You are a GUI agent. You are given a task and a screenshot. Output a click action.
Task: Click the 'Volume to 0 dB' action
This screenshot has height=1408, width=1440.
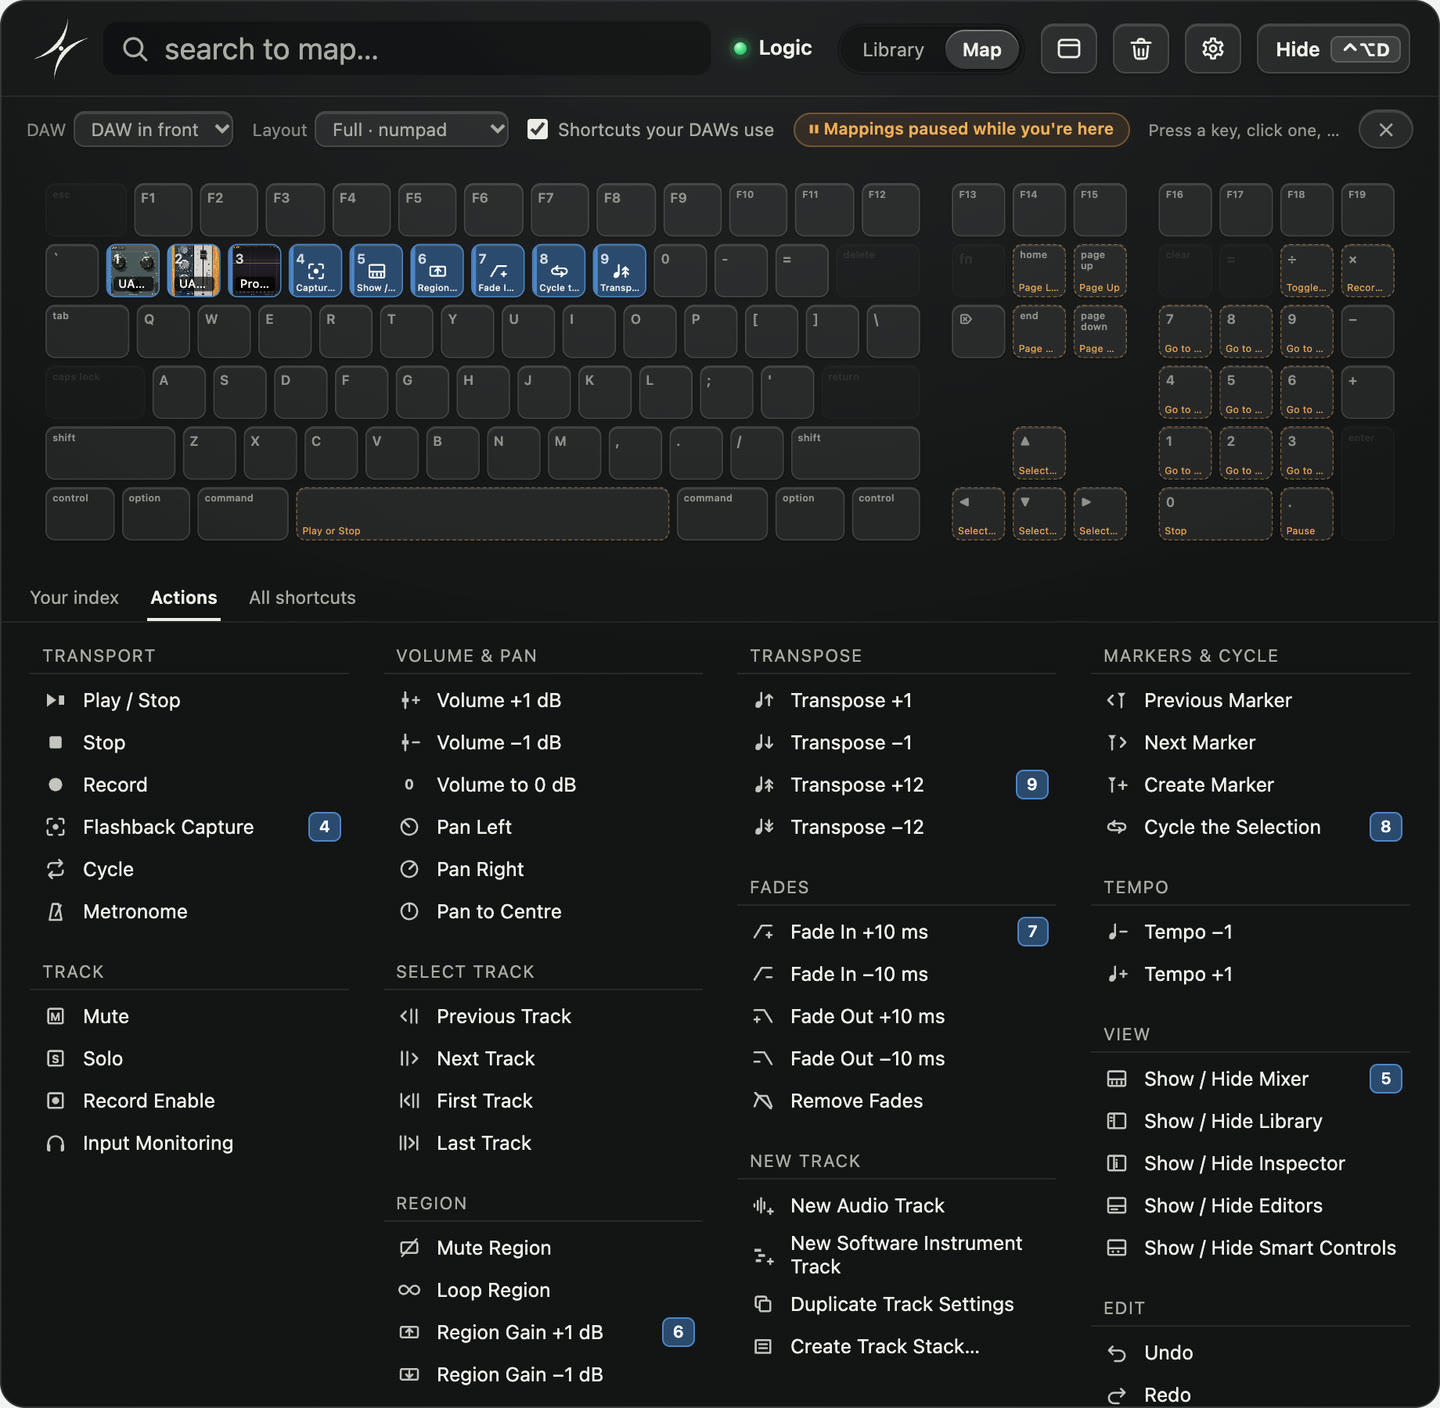click(543, 785)
